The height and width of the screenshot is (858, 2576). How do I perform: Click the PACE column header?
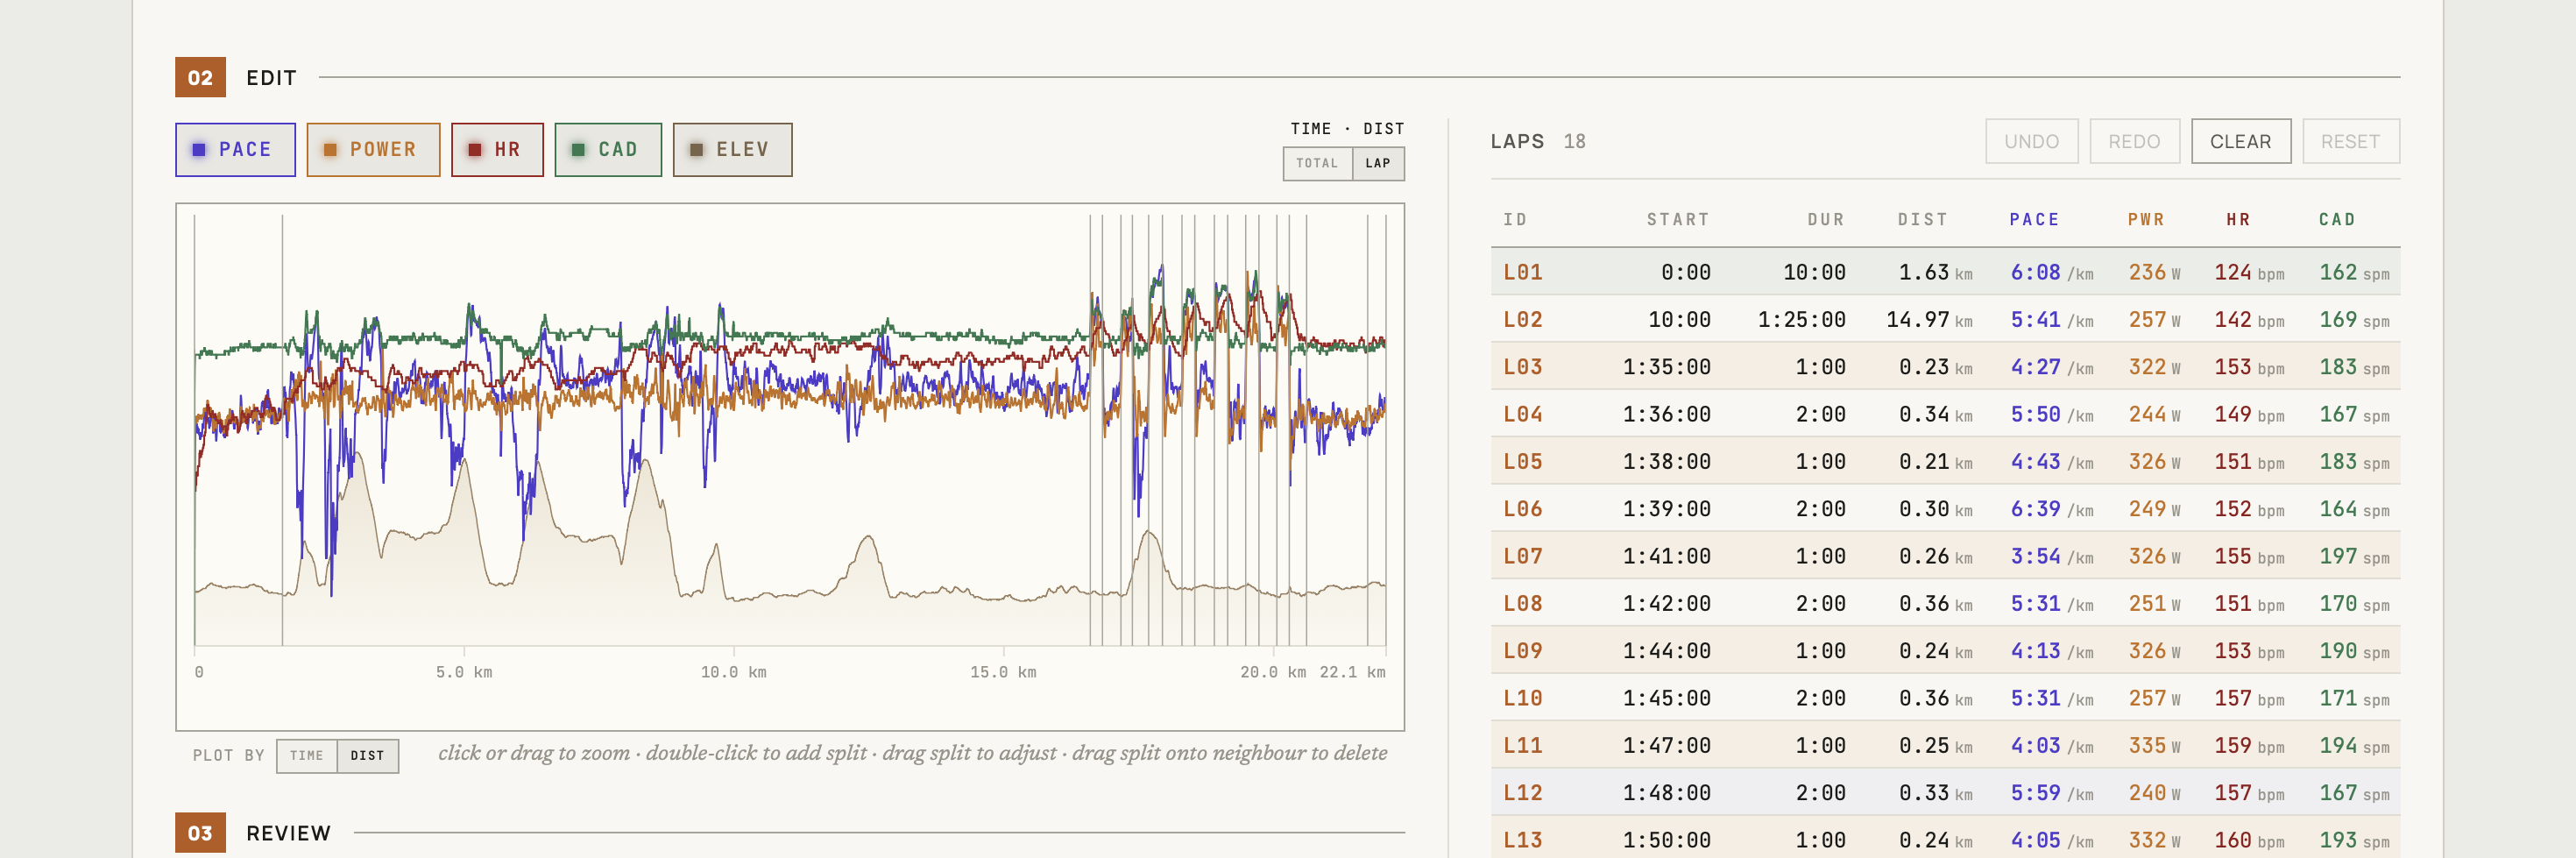2034,220
